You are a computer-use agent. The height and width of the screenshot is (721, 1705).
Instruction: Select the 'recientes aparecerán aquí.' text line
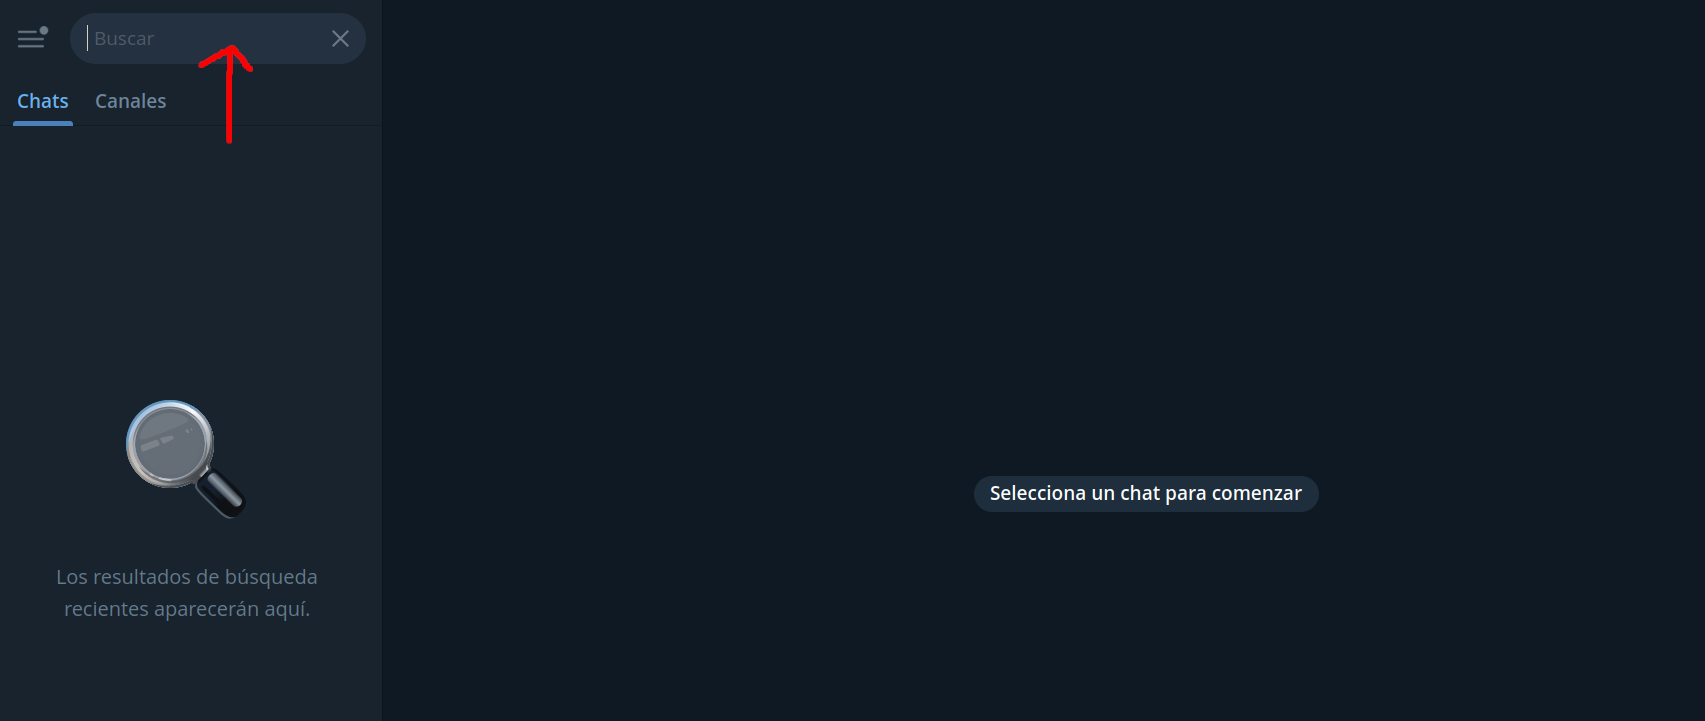[187, 609]
